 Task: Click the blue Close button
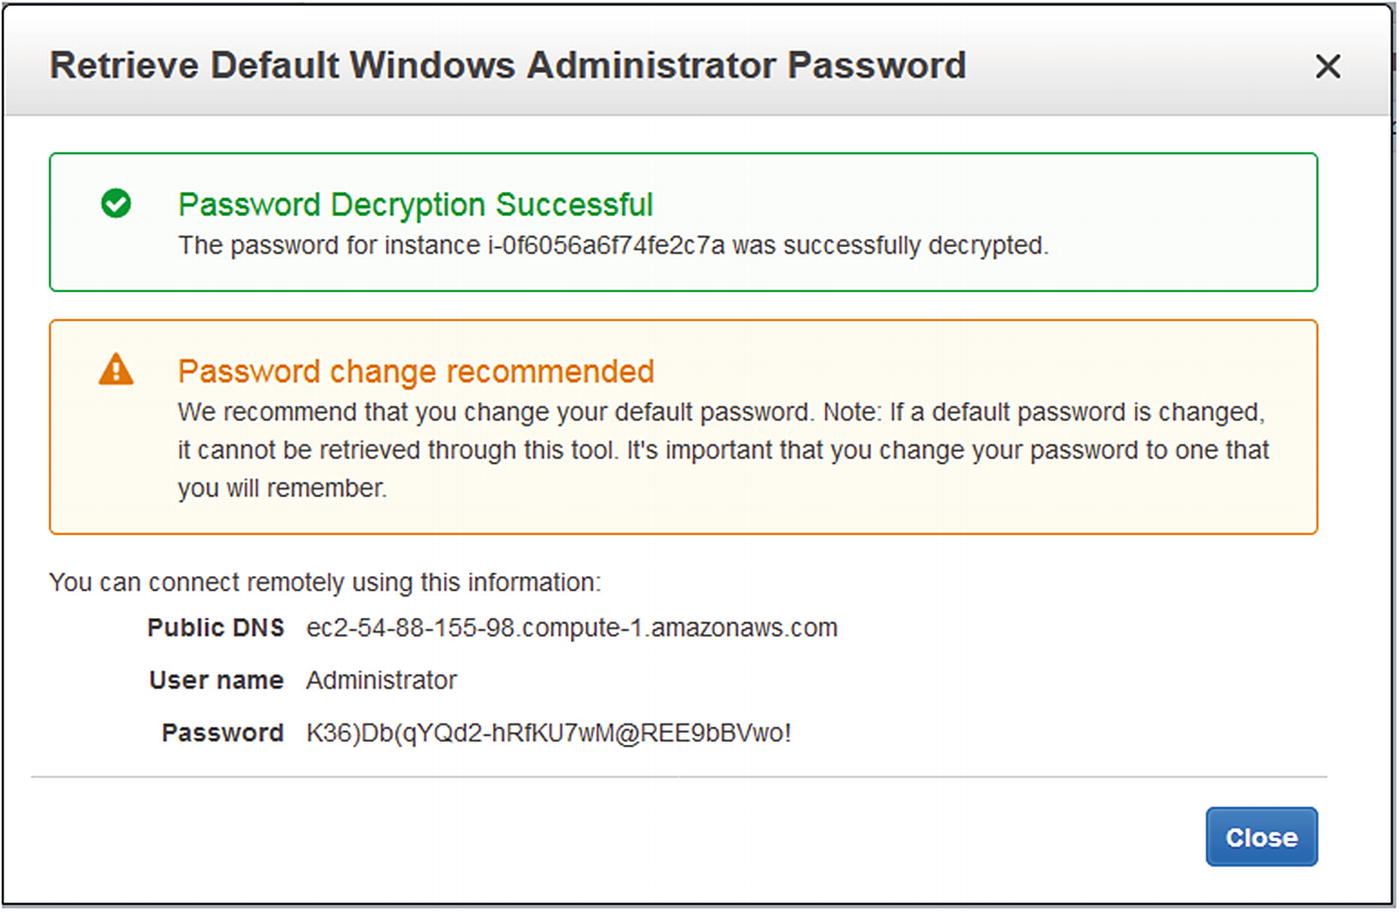click(x=1261, y=837)
